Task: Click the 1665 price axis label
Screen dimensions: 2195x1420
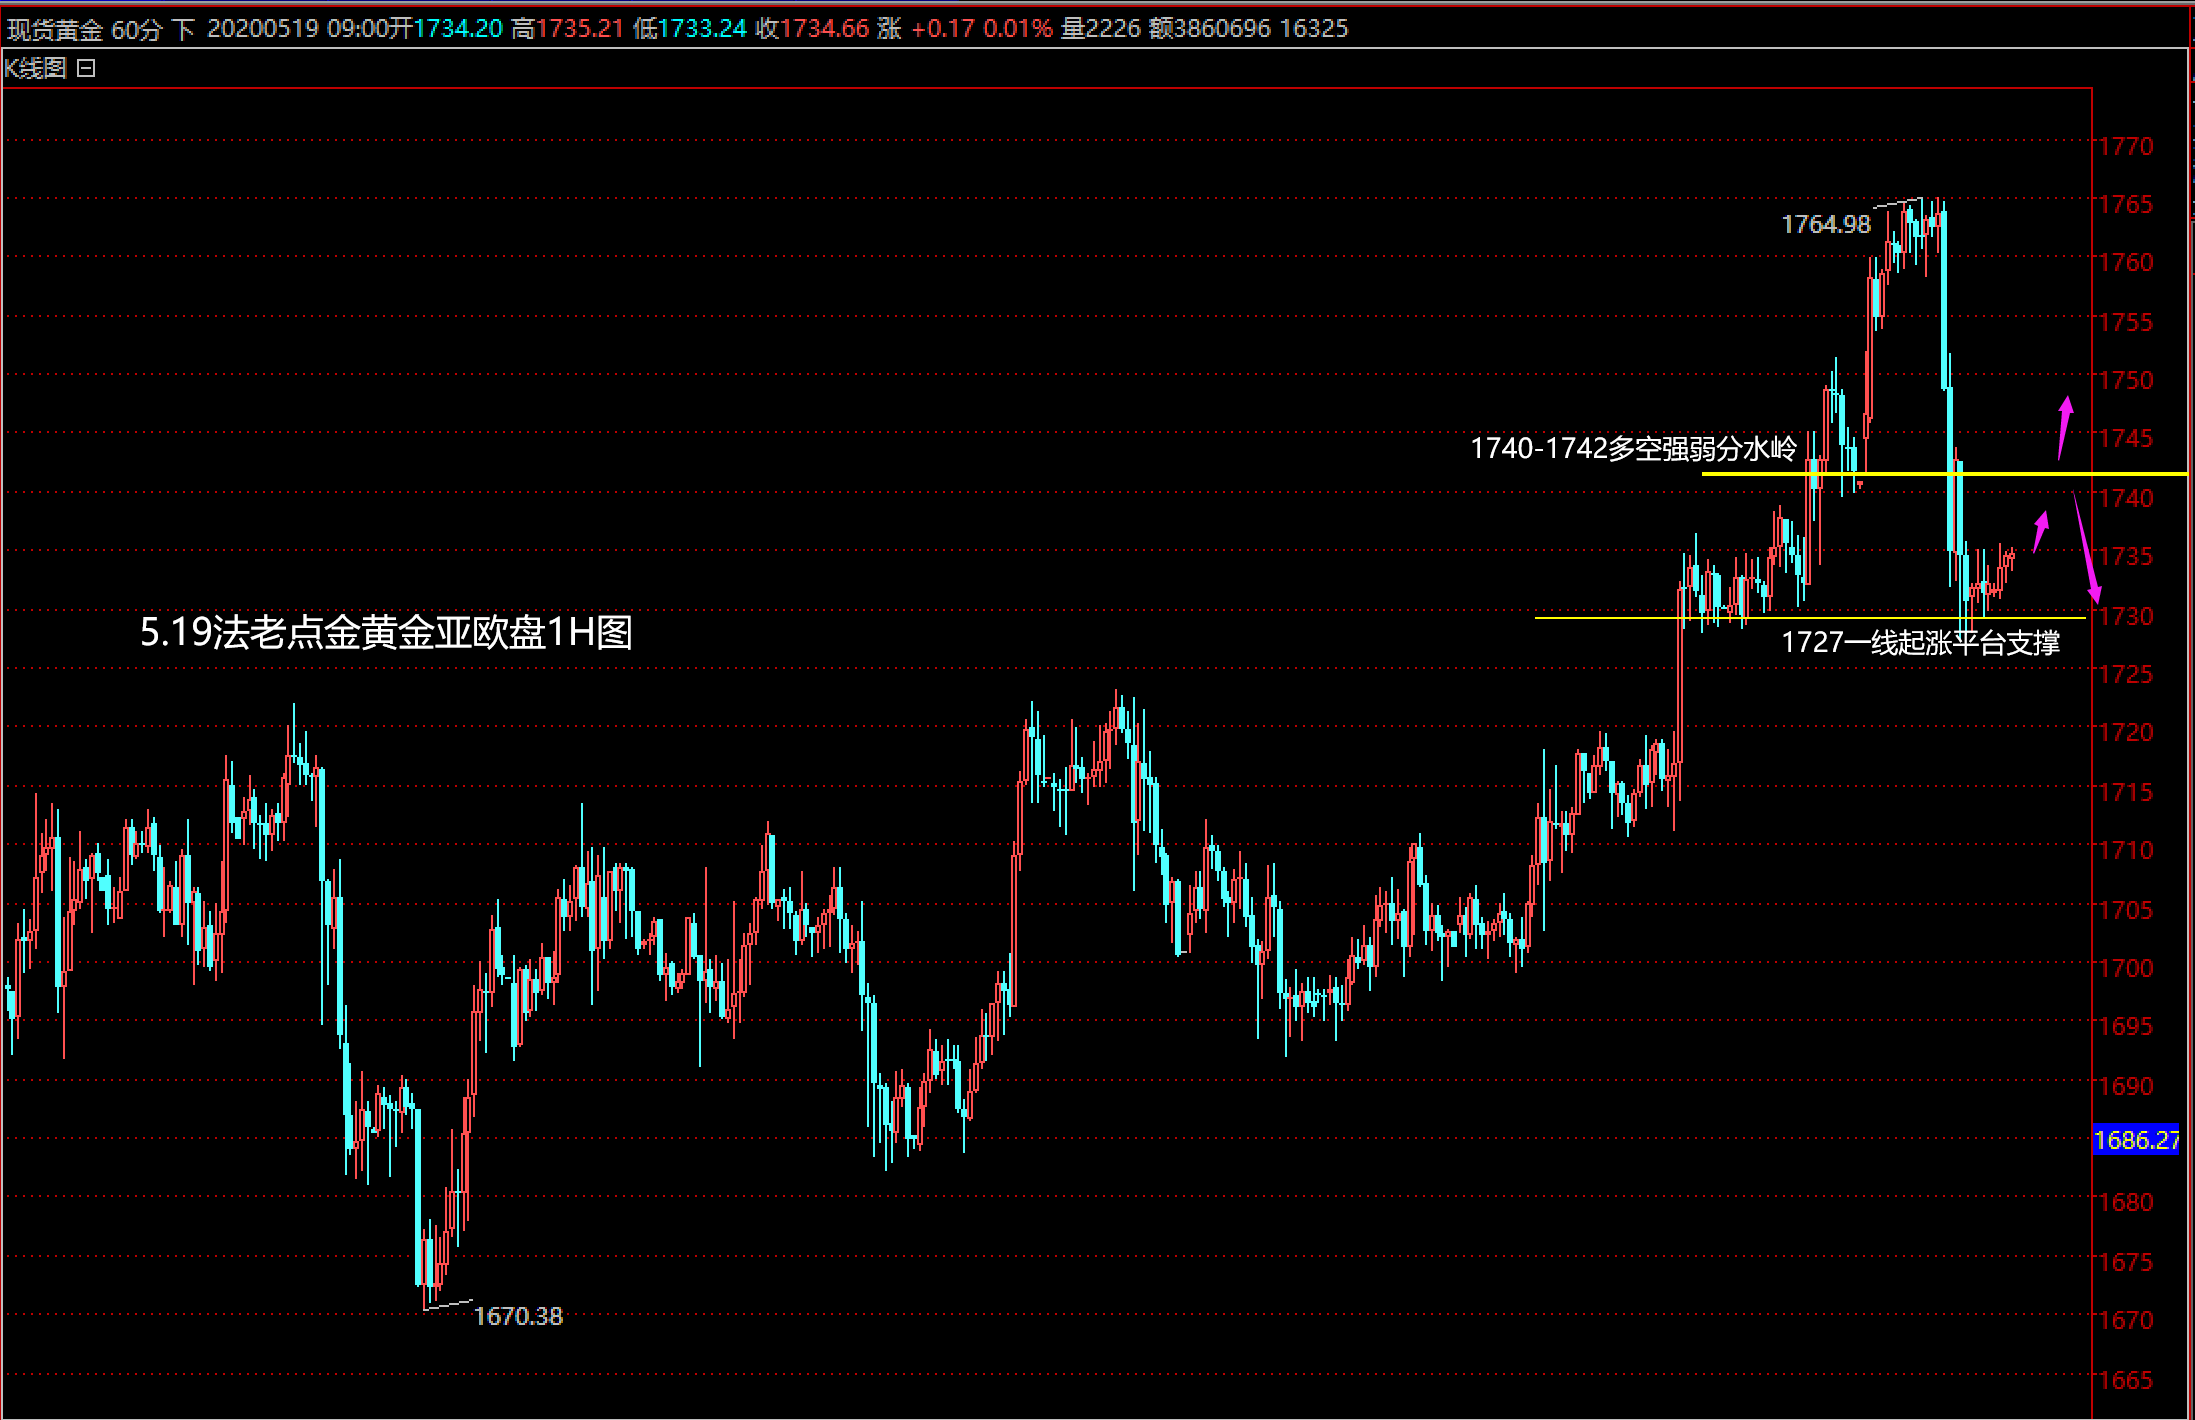Action: coord(2126,1380)
